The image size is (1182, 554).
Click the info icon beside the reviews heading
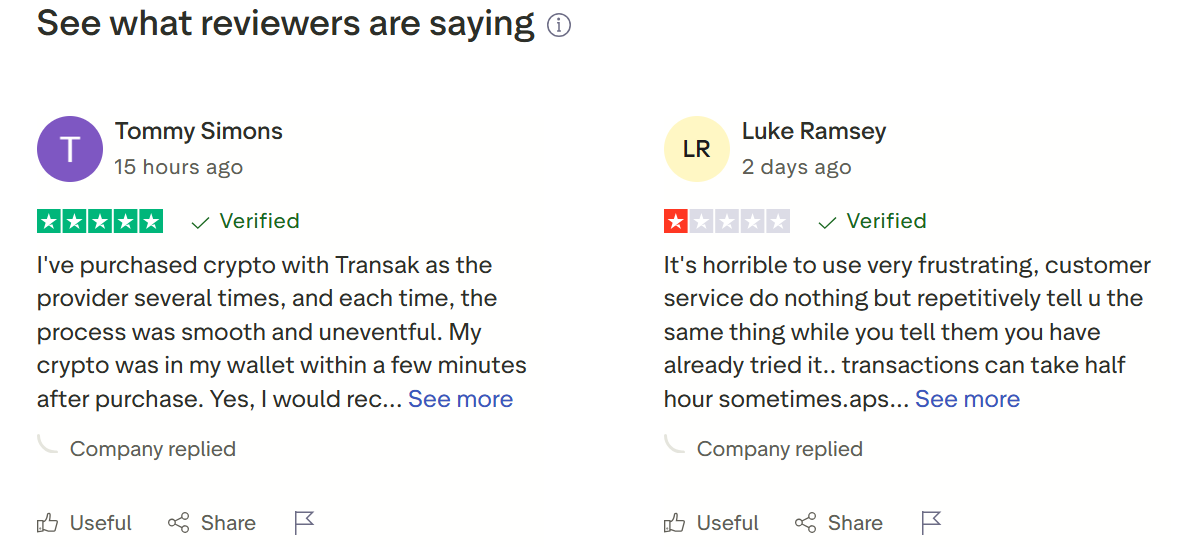click(x=559, y=26)
